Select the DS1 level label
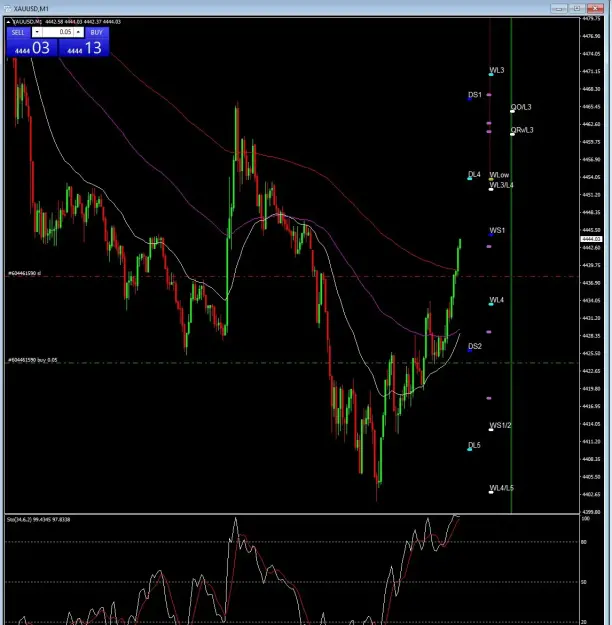Screen dimensions: 612x625 pyautogui.click(x=475, y=94)
